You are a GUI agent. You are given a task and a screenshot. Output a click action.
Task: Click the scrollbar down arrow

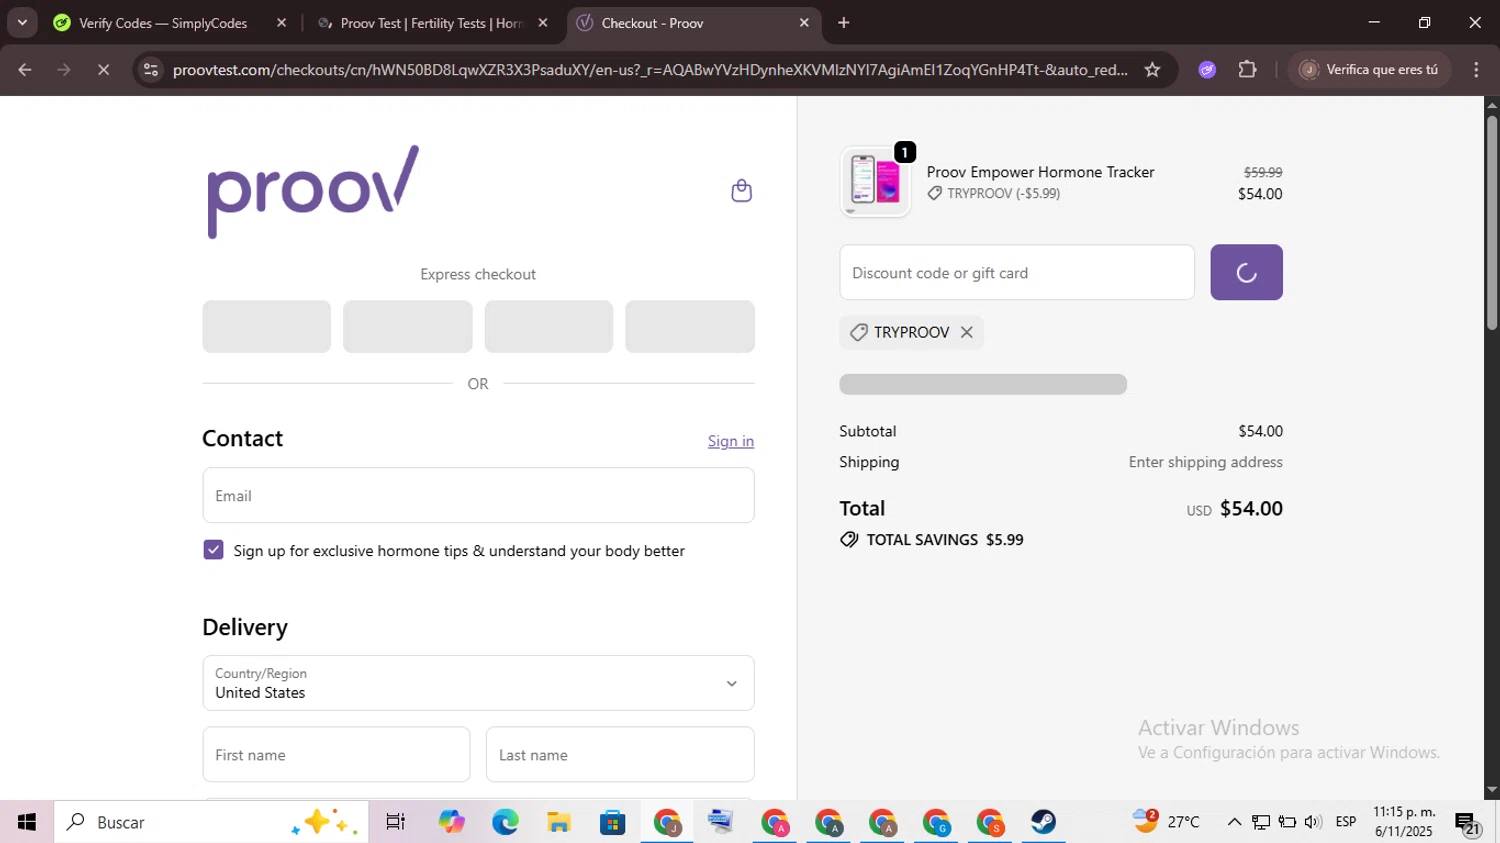[x=1492, y=790]
